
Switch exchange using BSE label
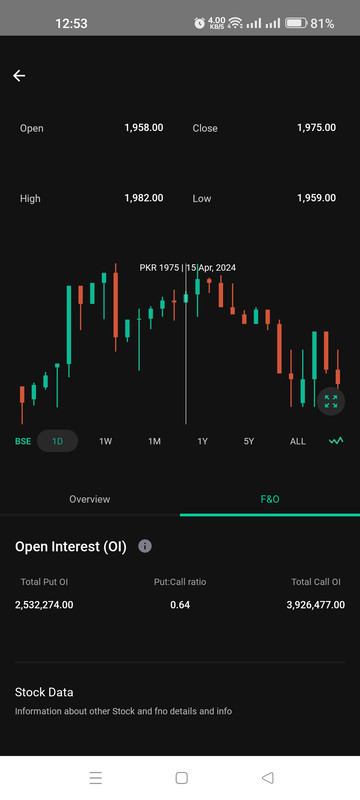[23, 441]
